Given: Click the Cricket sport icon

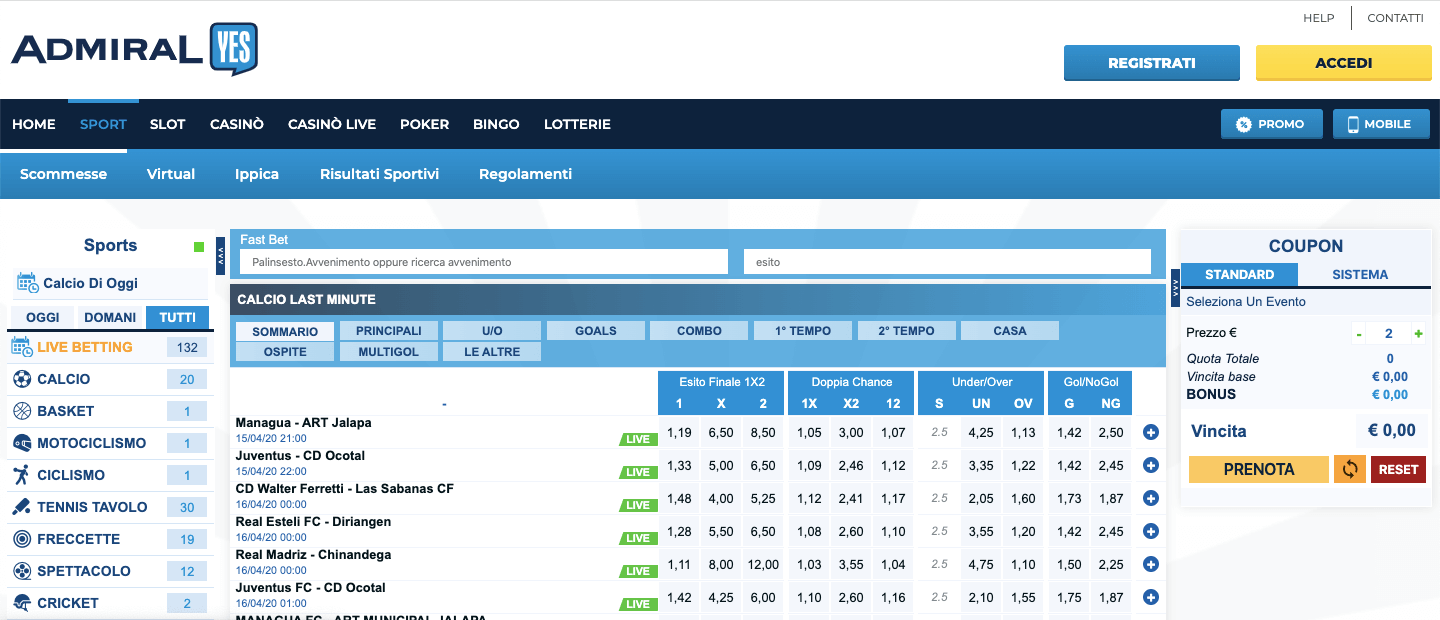Looking at the screenshot, I should 22,603.
